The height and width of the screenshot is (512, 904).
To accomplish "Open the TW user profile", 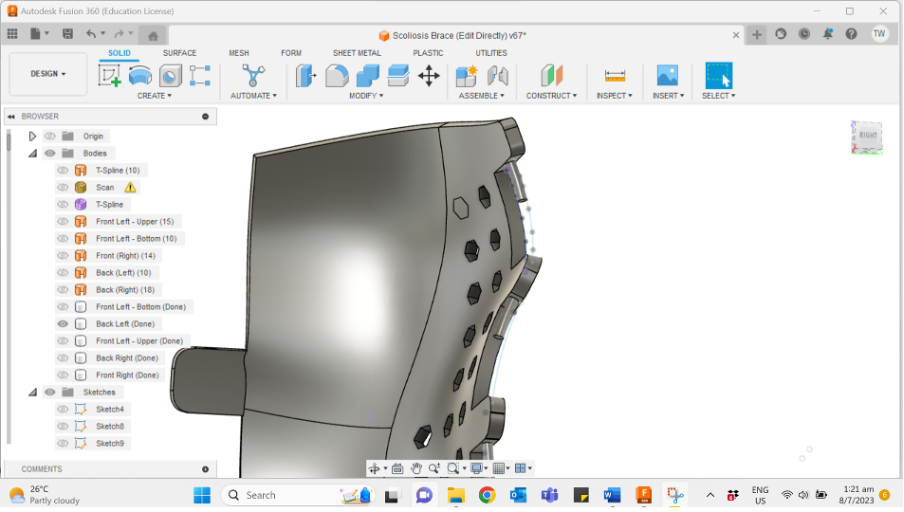I will pyautogui.click(x=879, y=34).
